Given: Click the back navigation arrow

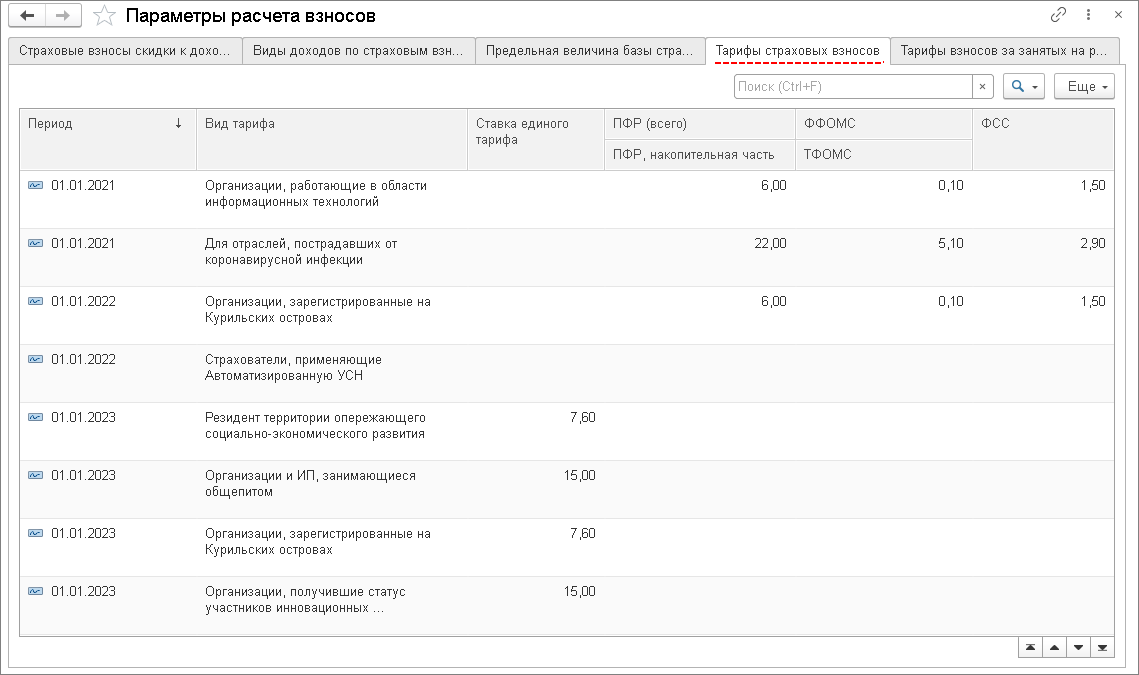Looking at the screenshot, I should [28, 16].
